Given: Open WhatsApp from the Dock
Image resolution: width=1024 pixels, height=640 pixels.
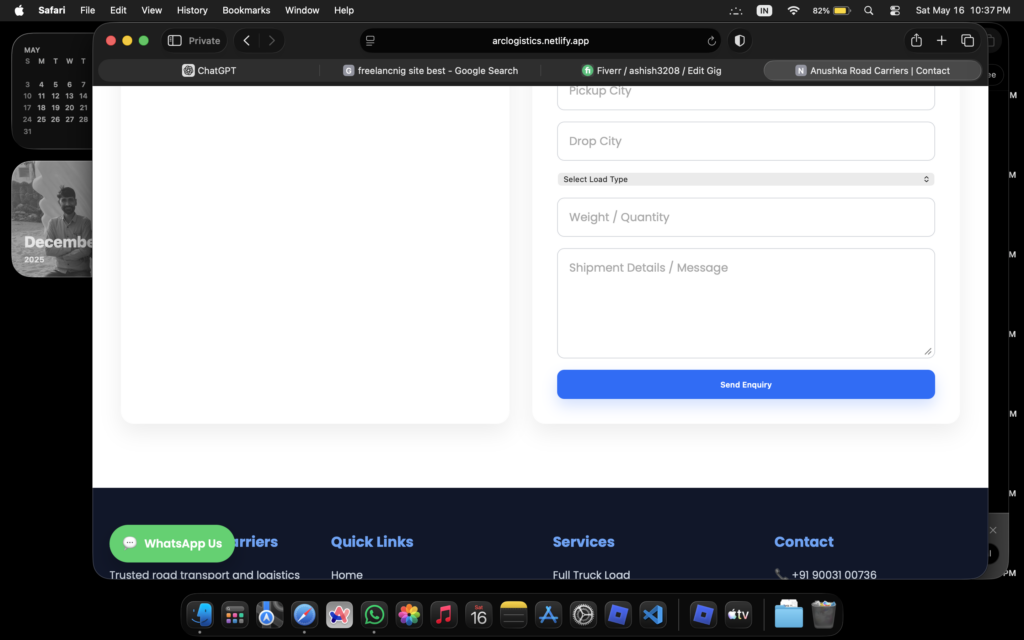Looking at the screenshot, I should (374, 615).
